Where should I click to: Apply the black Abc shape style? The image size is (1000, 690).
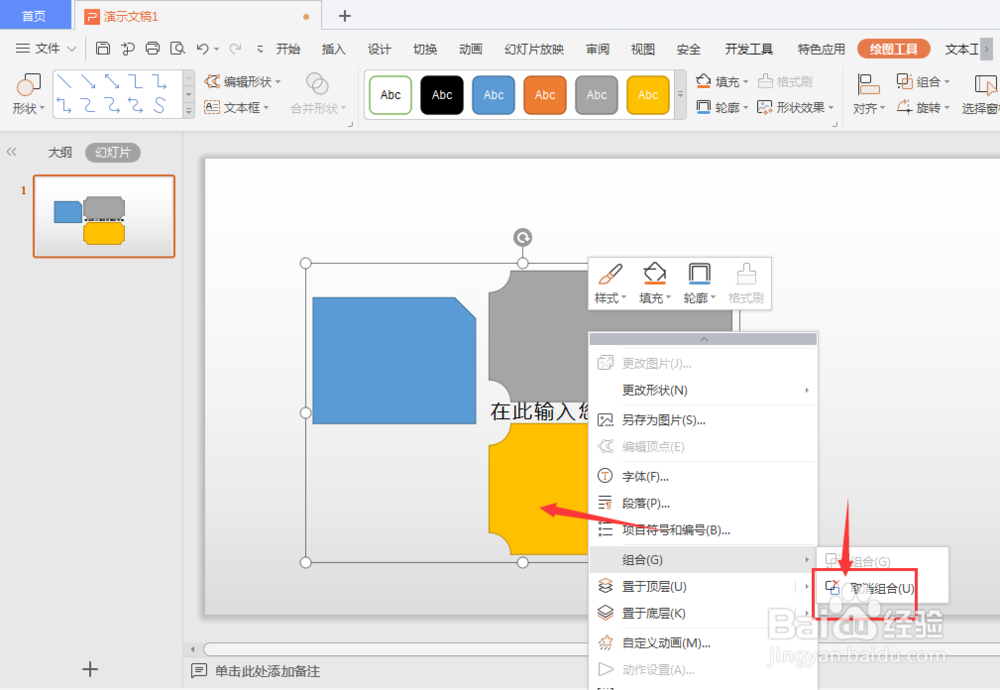[x=442, y=95]
